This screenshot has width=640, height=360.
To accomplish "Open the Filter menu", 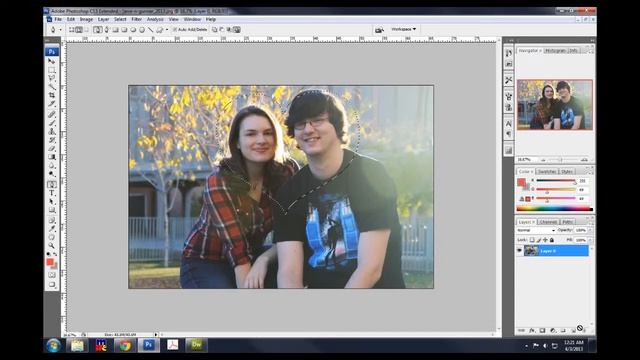I will [x=136, y=19].
